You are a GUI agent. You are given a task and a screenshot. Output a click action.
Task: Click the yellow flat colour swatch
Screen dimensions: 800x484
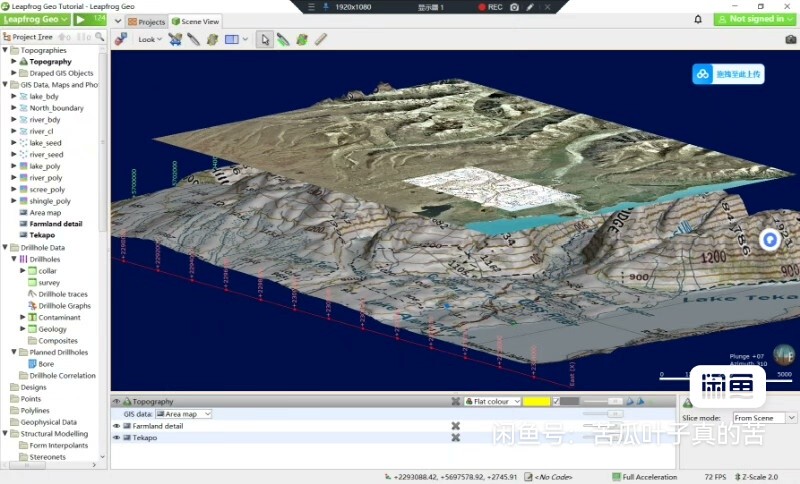point(536,401)
